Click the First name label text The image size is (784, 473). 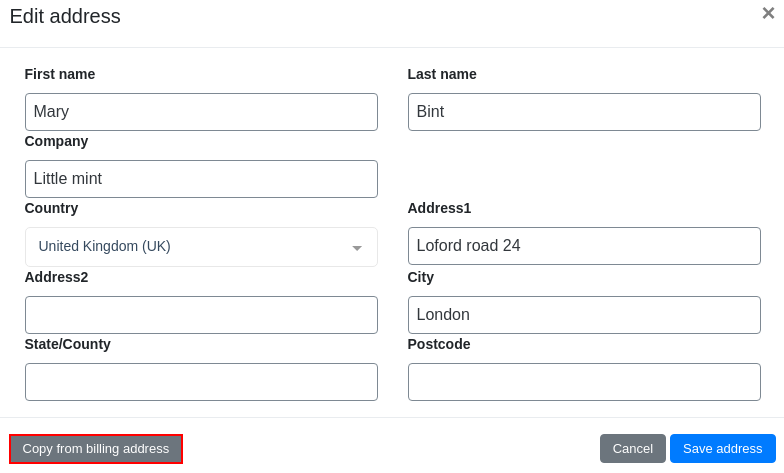coord(60,74)
